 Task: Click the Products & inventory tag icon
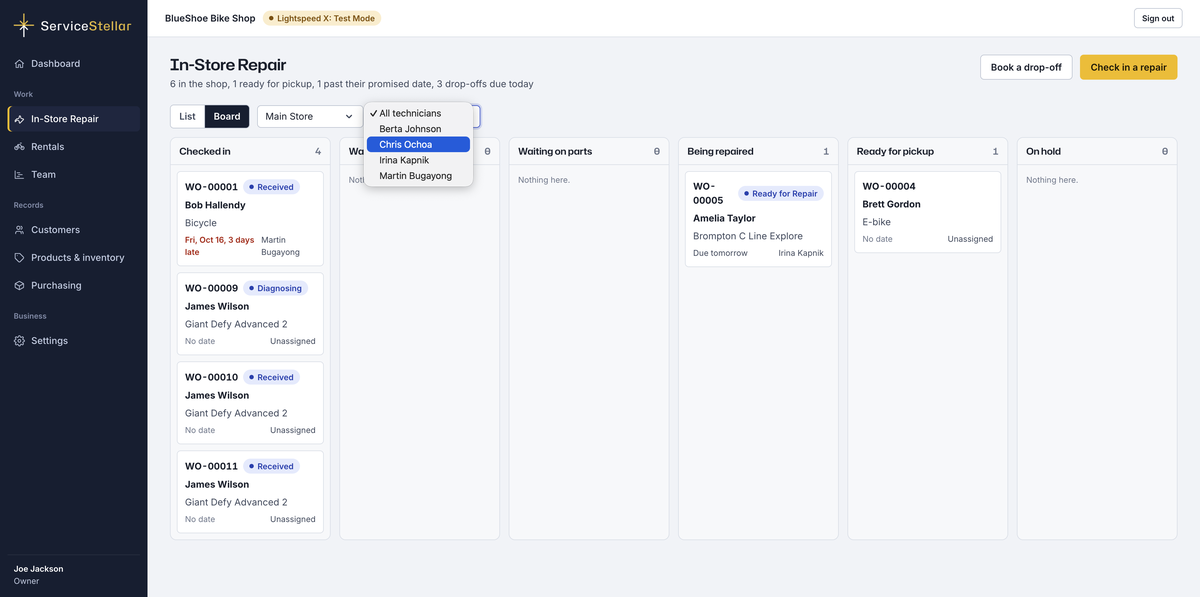20,258
